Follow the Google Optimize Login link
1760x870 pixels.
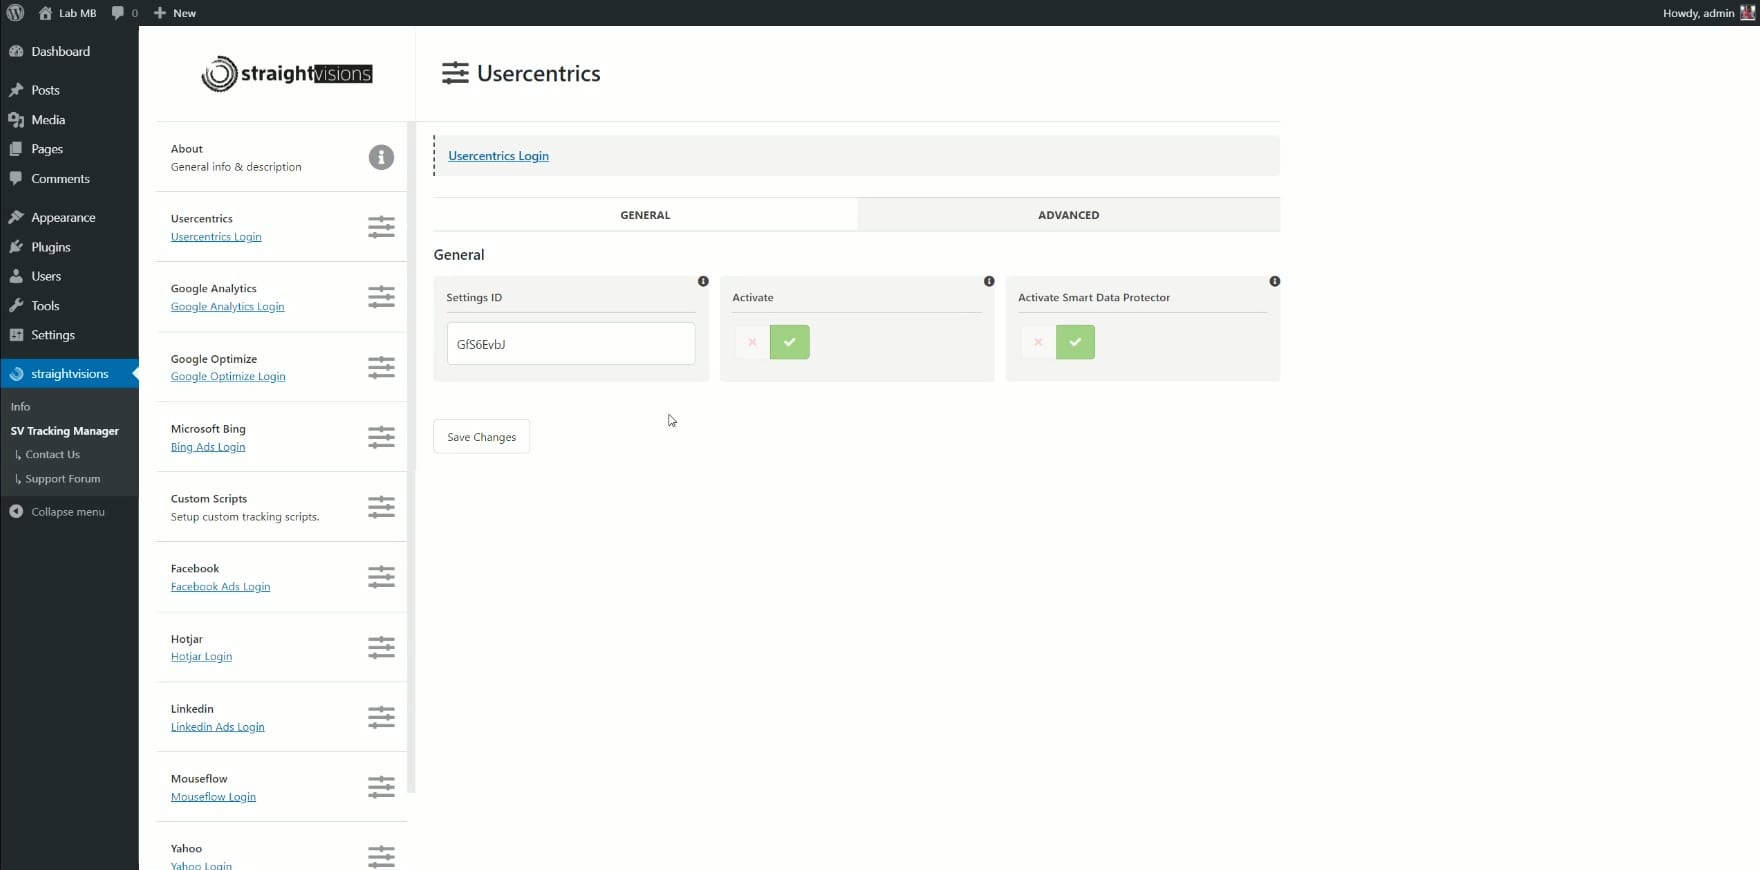click(x=228, y=377)
